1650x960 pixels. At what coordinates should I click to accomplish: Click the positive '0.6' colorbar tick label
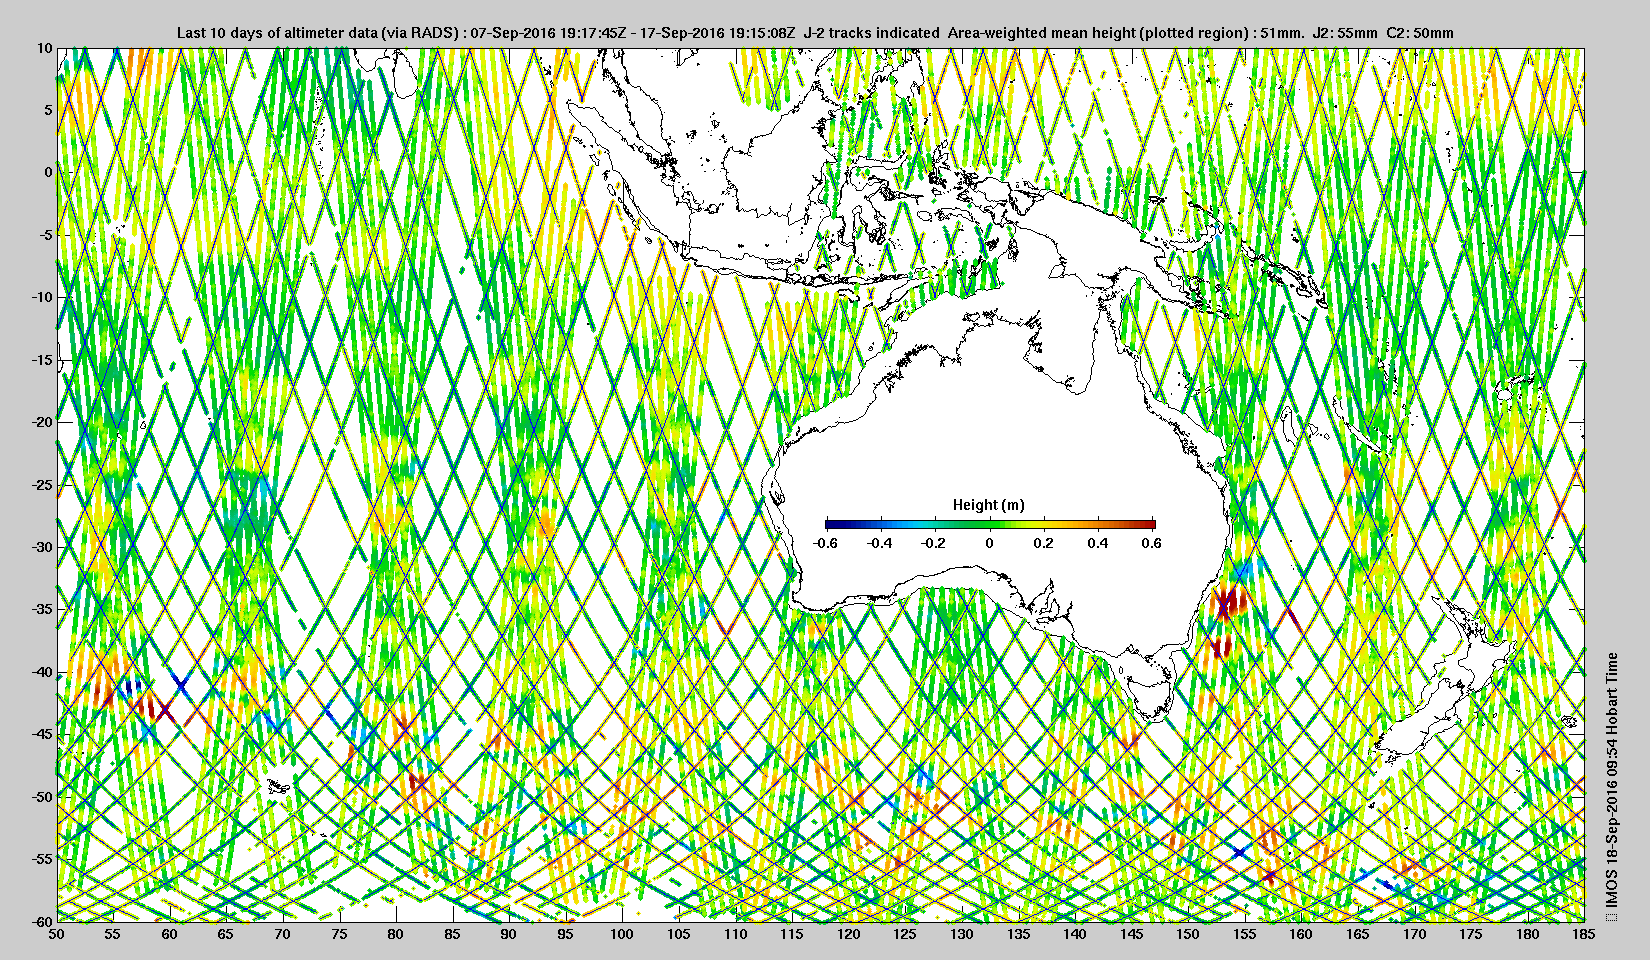tap(1152, 543)
